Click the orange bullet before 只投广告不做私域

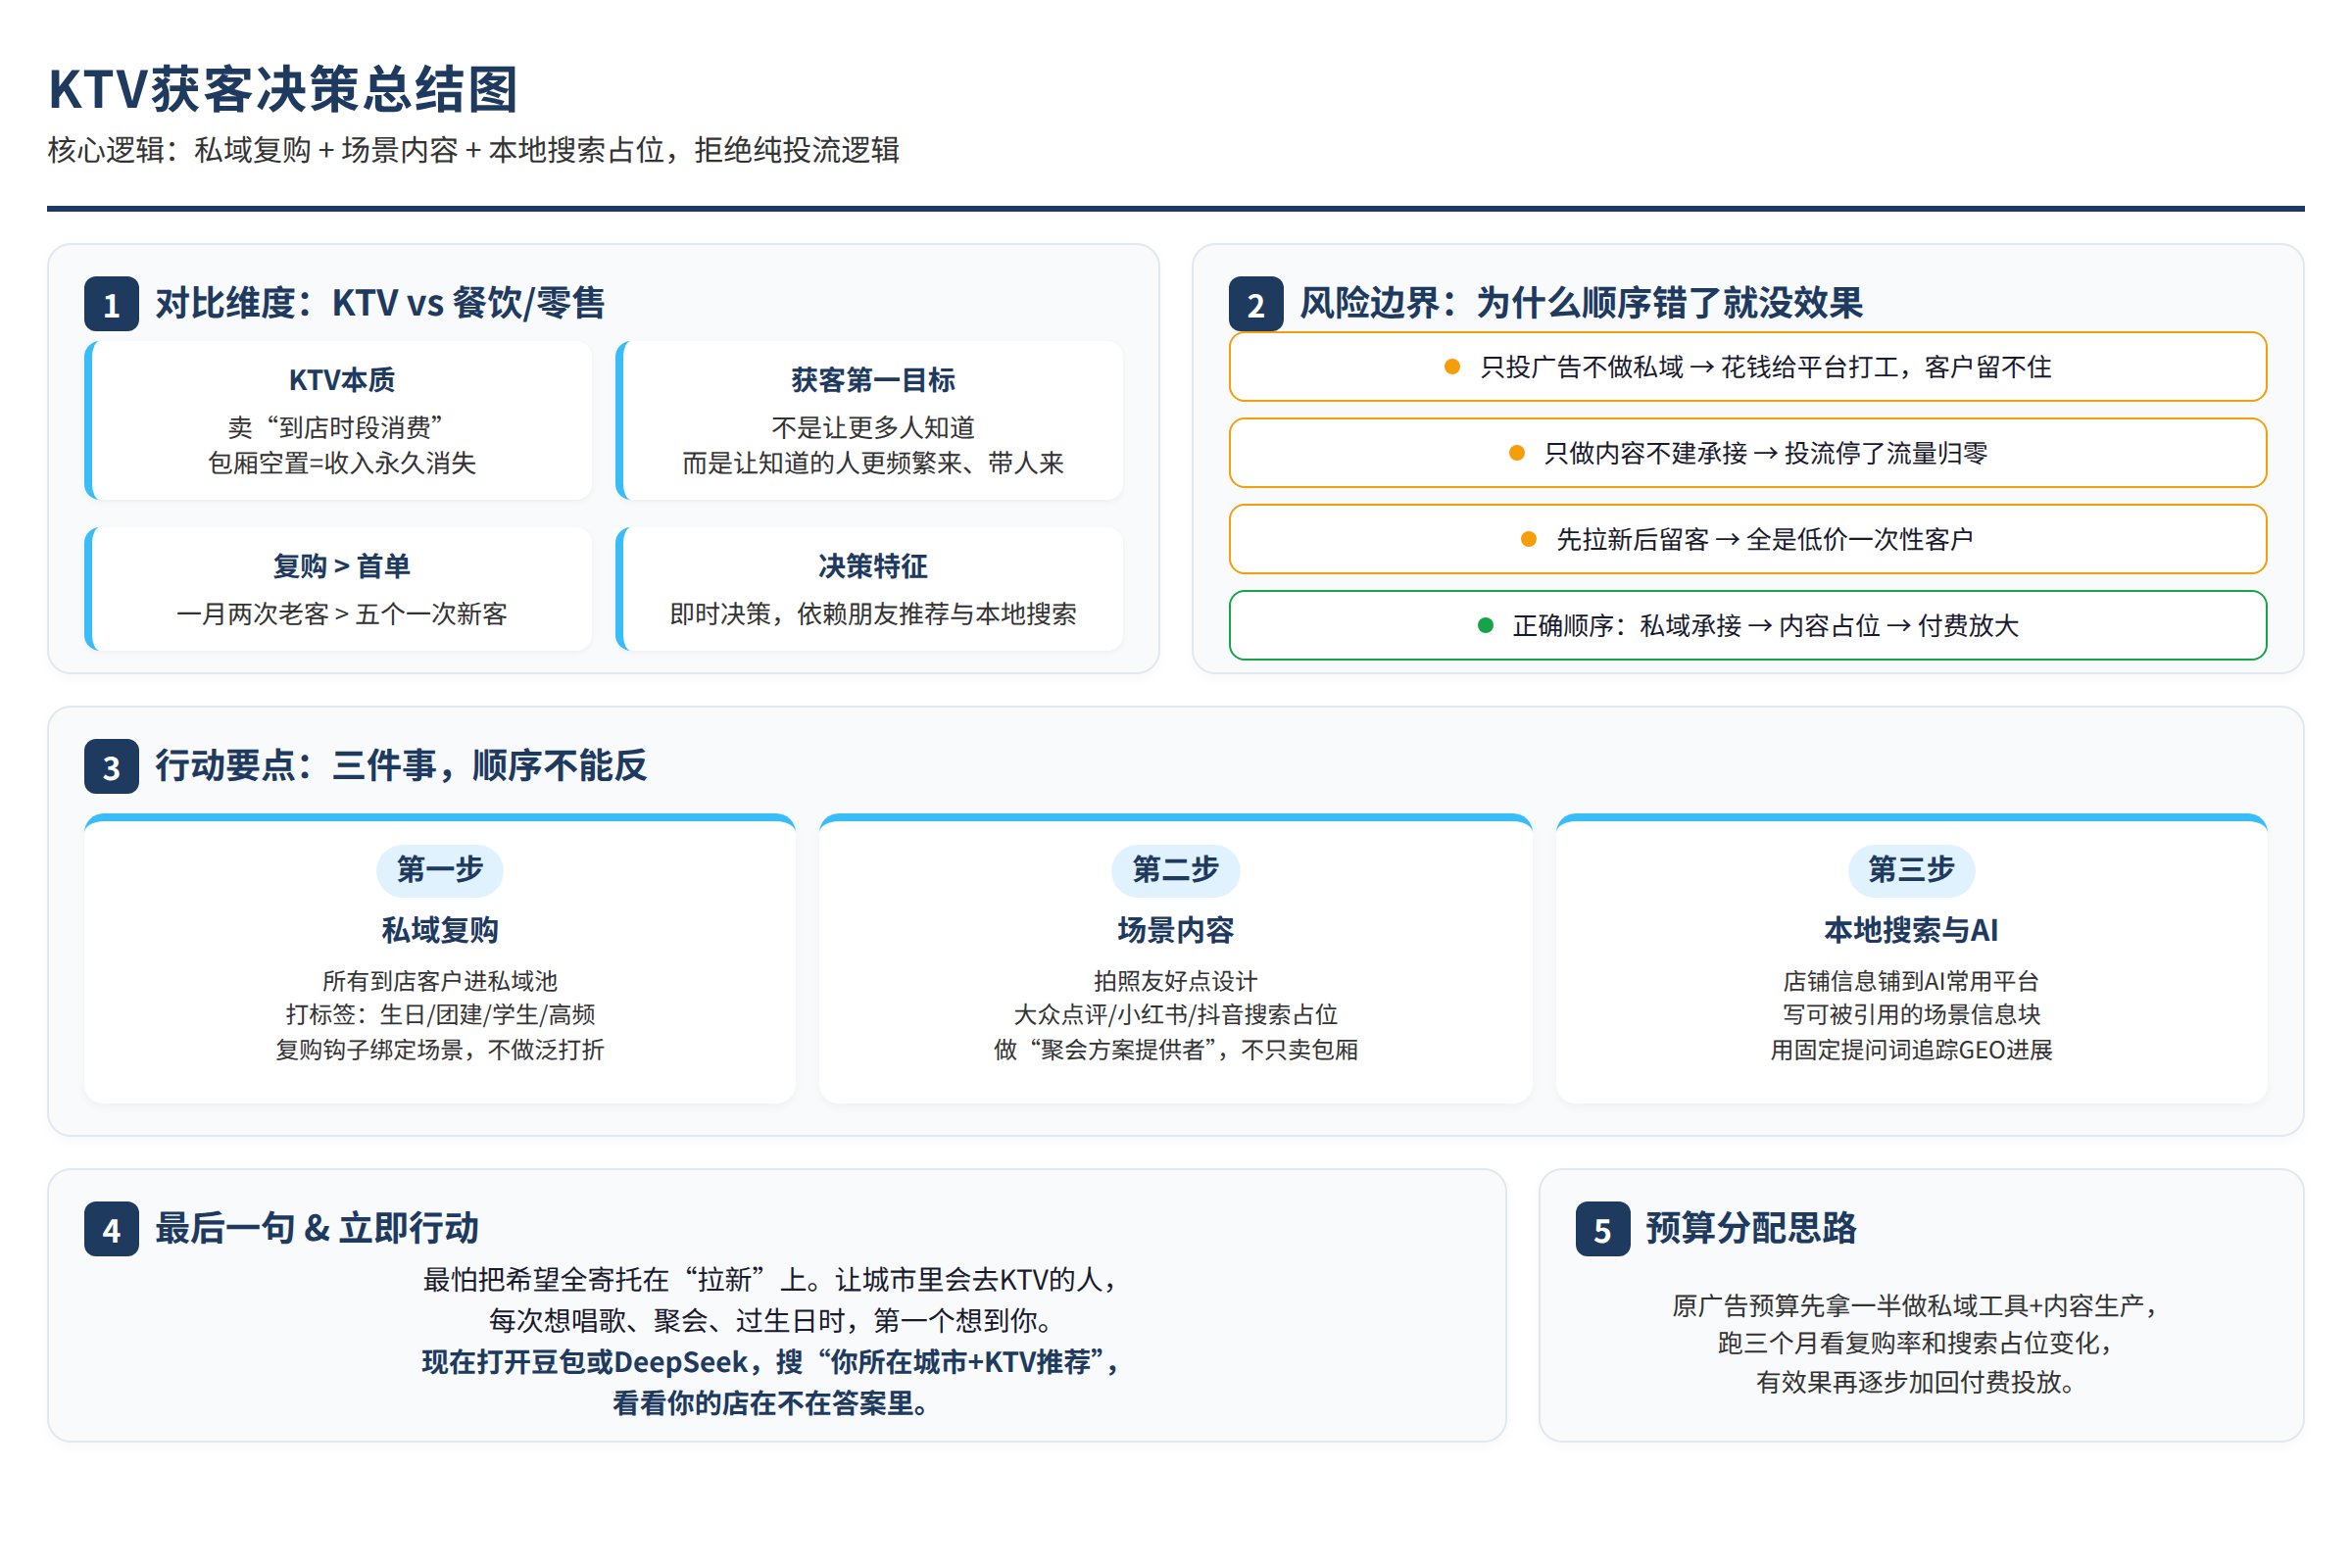coord(1452,367)
